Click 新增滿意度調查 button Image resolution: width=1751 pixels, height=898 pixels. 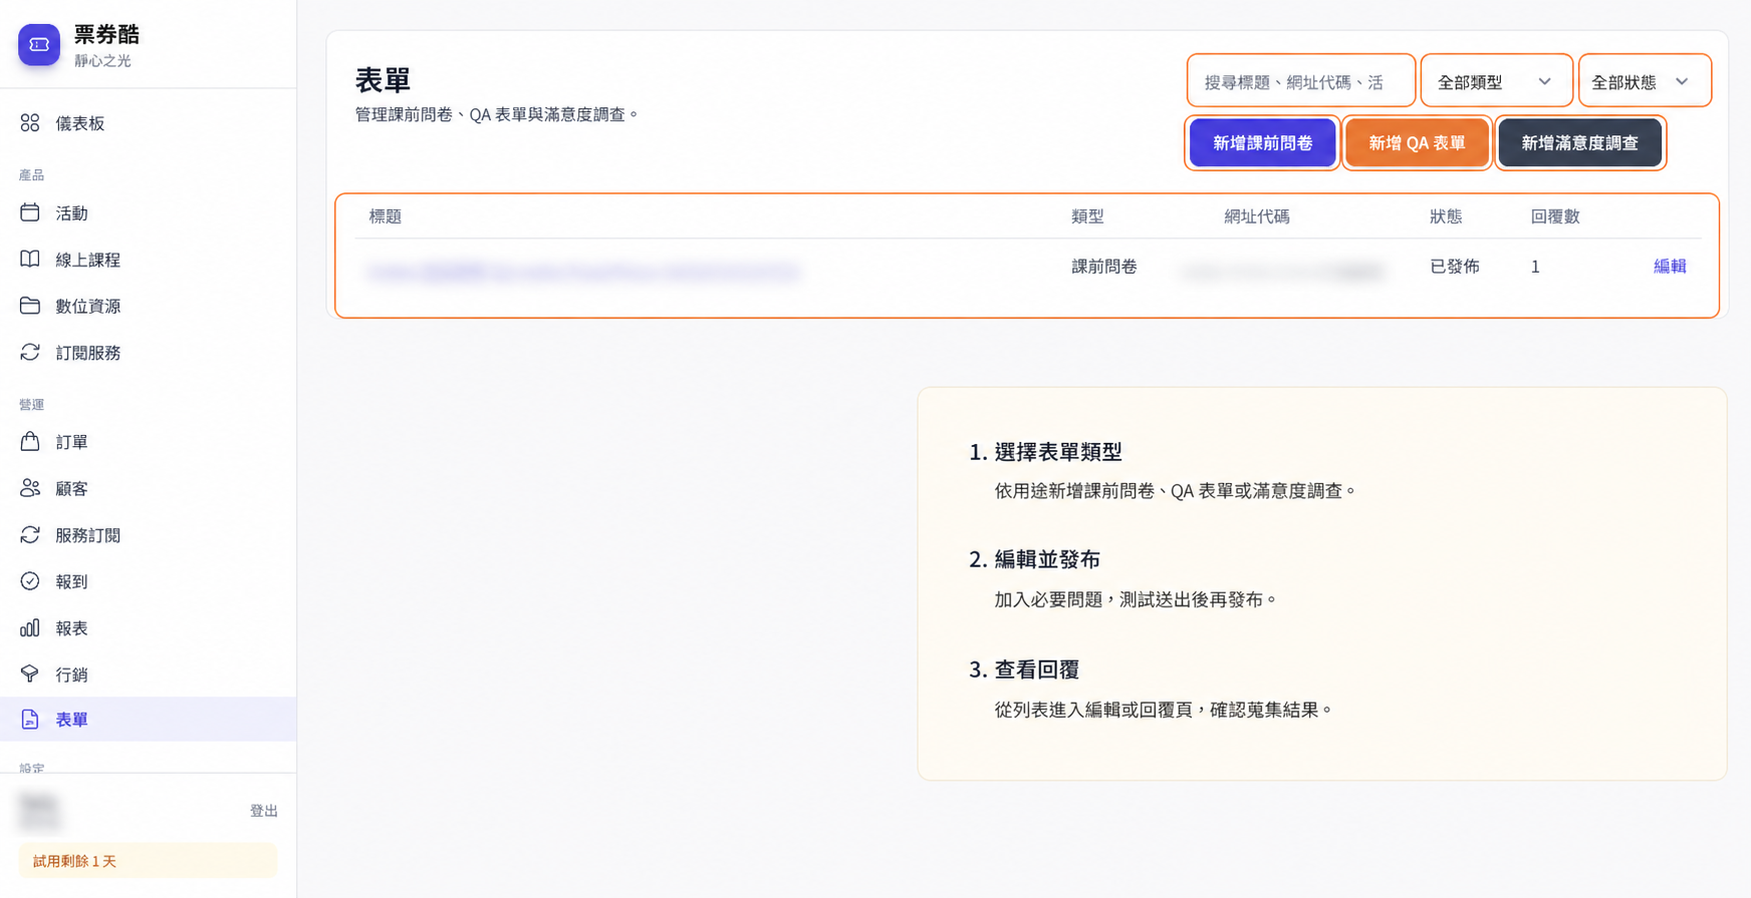pyautogui.click(x=1580, y=143)
